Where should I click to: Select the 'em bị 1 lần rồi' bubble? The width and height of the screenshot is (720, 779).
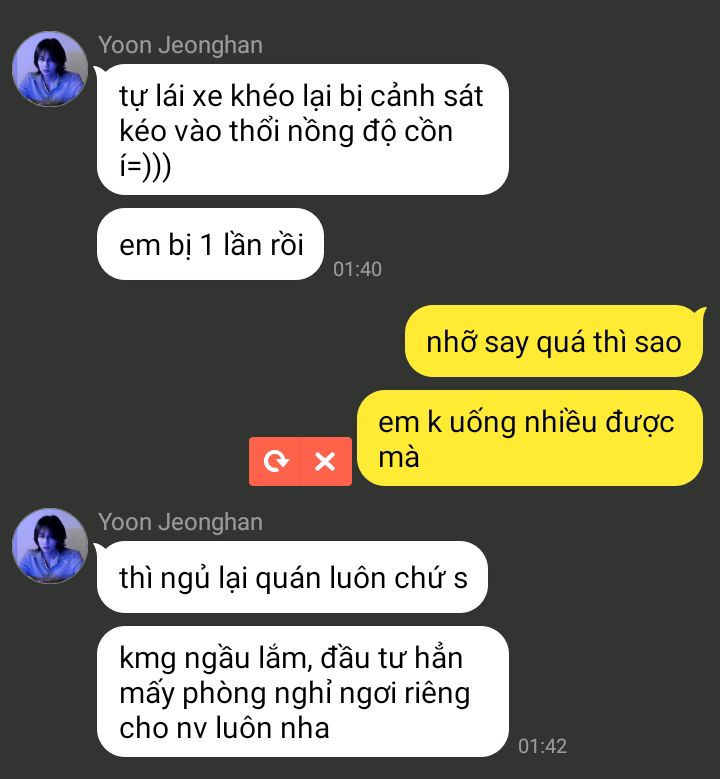210,244
